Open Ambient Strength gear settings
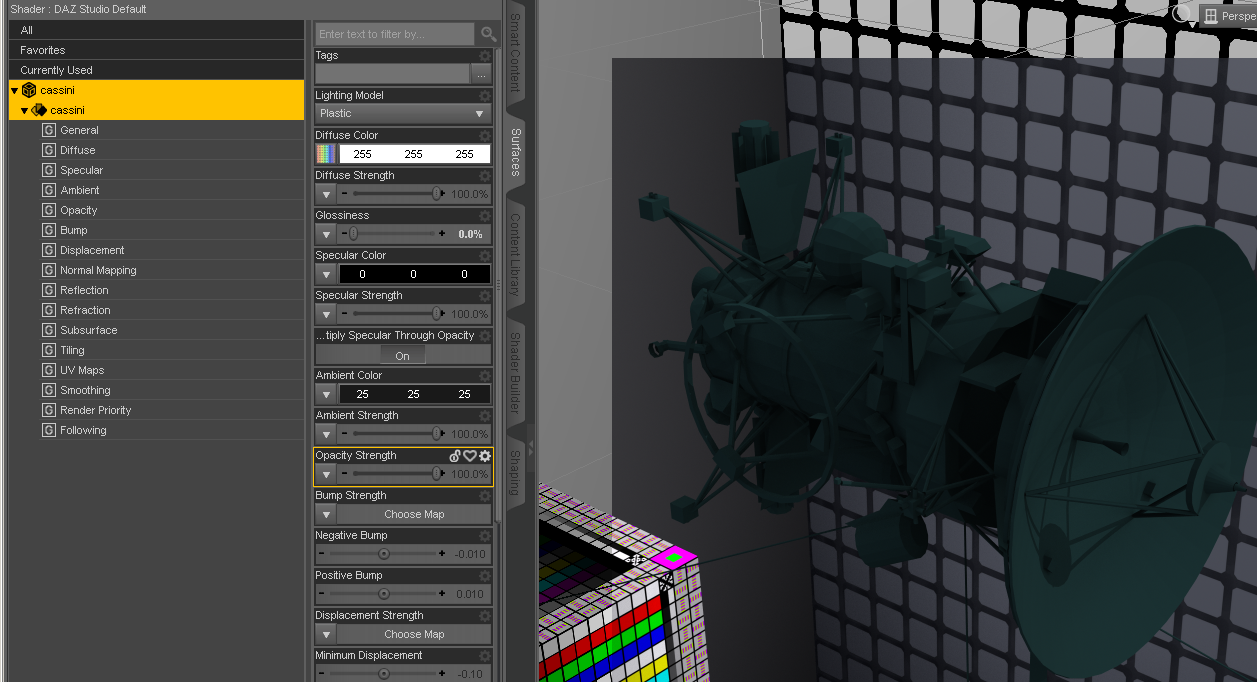 pos(485,415)
